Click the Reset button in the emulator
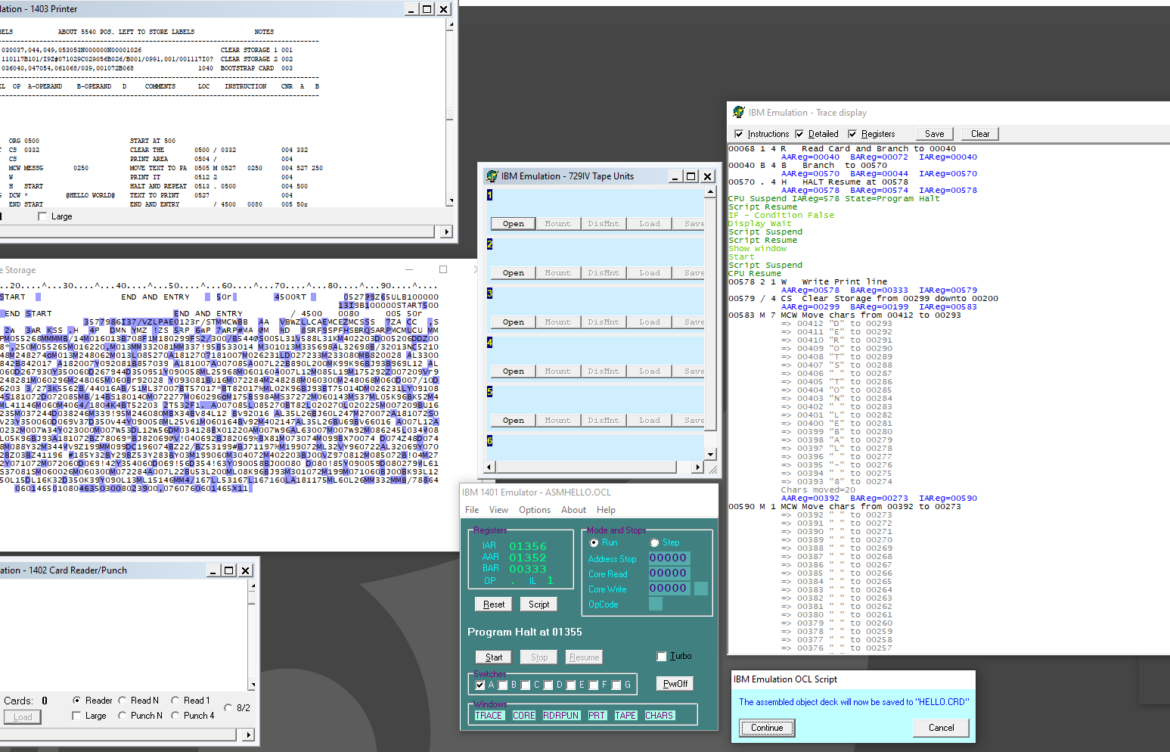This screenshot has width=1170, height=752. pos(493,604)
